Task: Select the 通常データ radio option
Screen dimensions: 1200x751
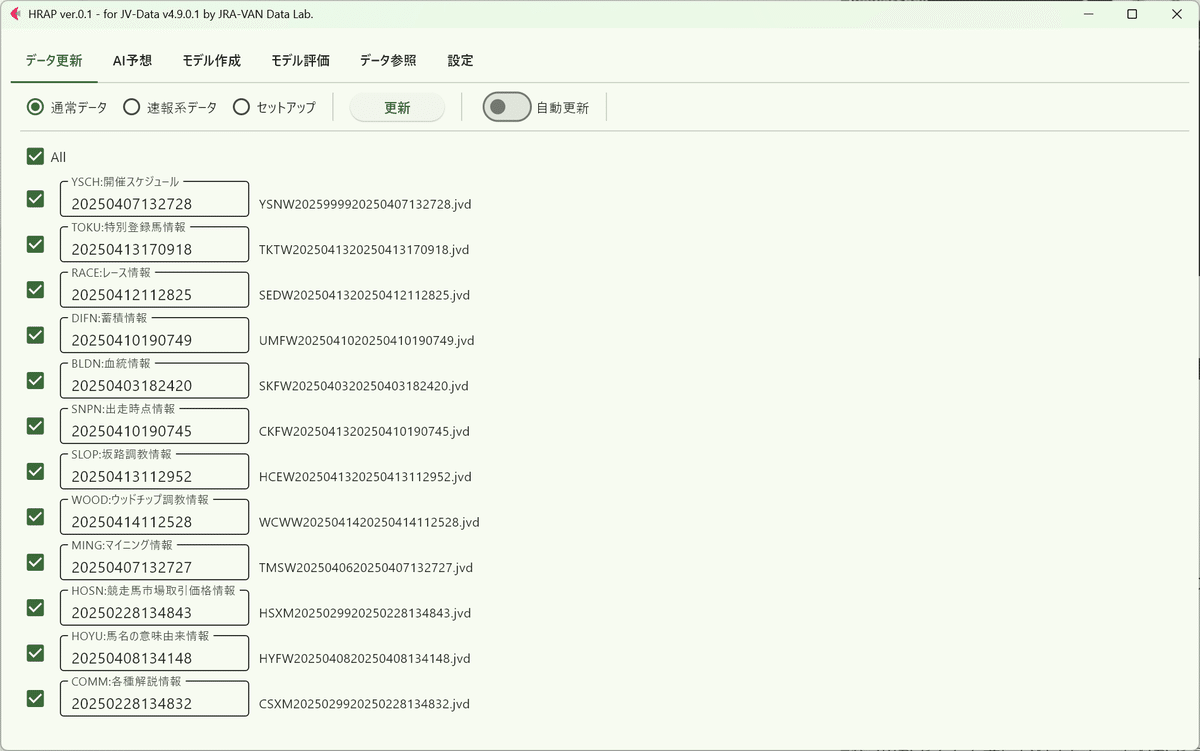Action: [35, 106]
